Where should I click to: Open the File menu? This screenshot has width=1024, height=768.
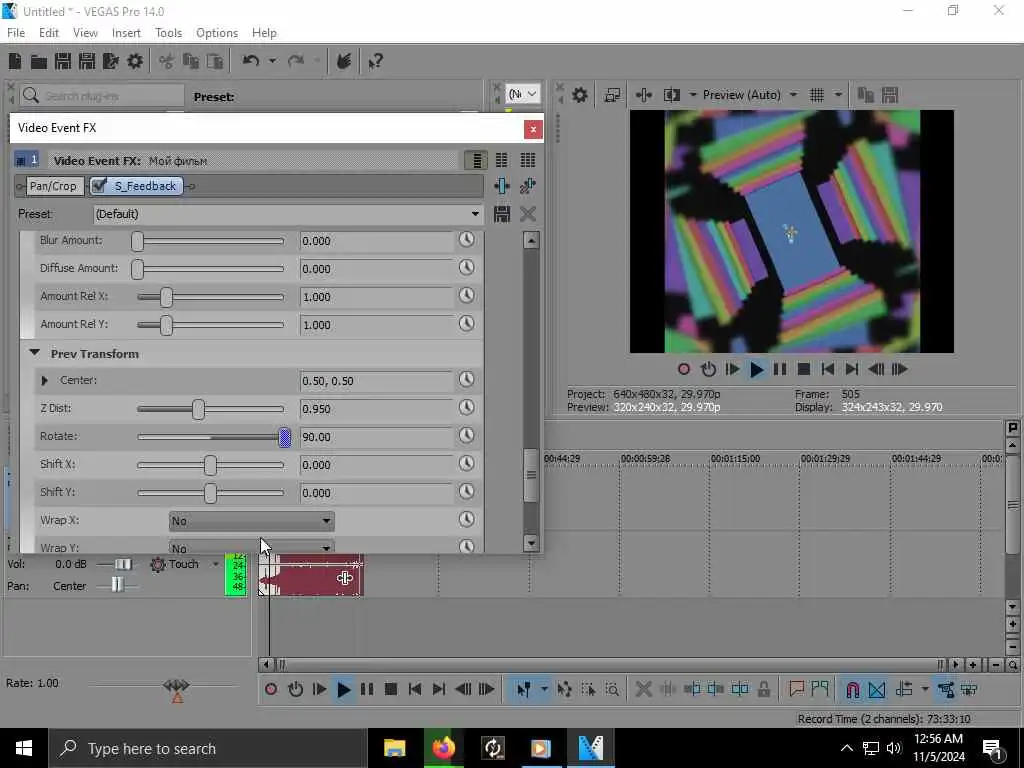[16, 33]
